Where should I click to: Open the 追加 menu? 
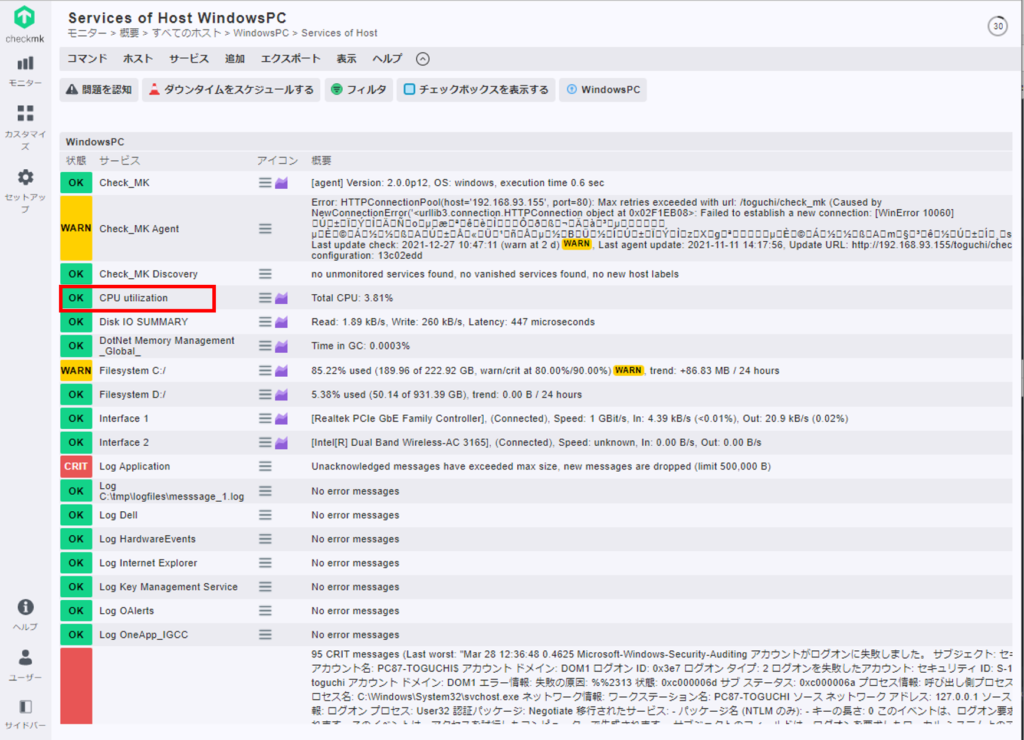coord(234,59)
